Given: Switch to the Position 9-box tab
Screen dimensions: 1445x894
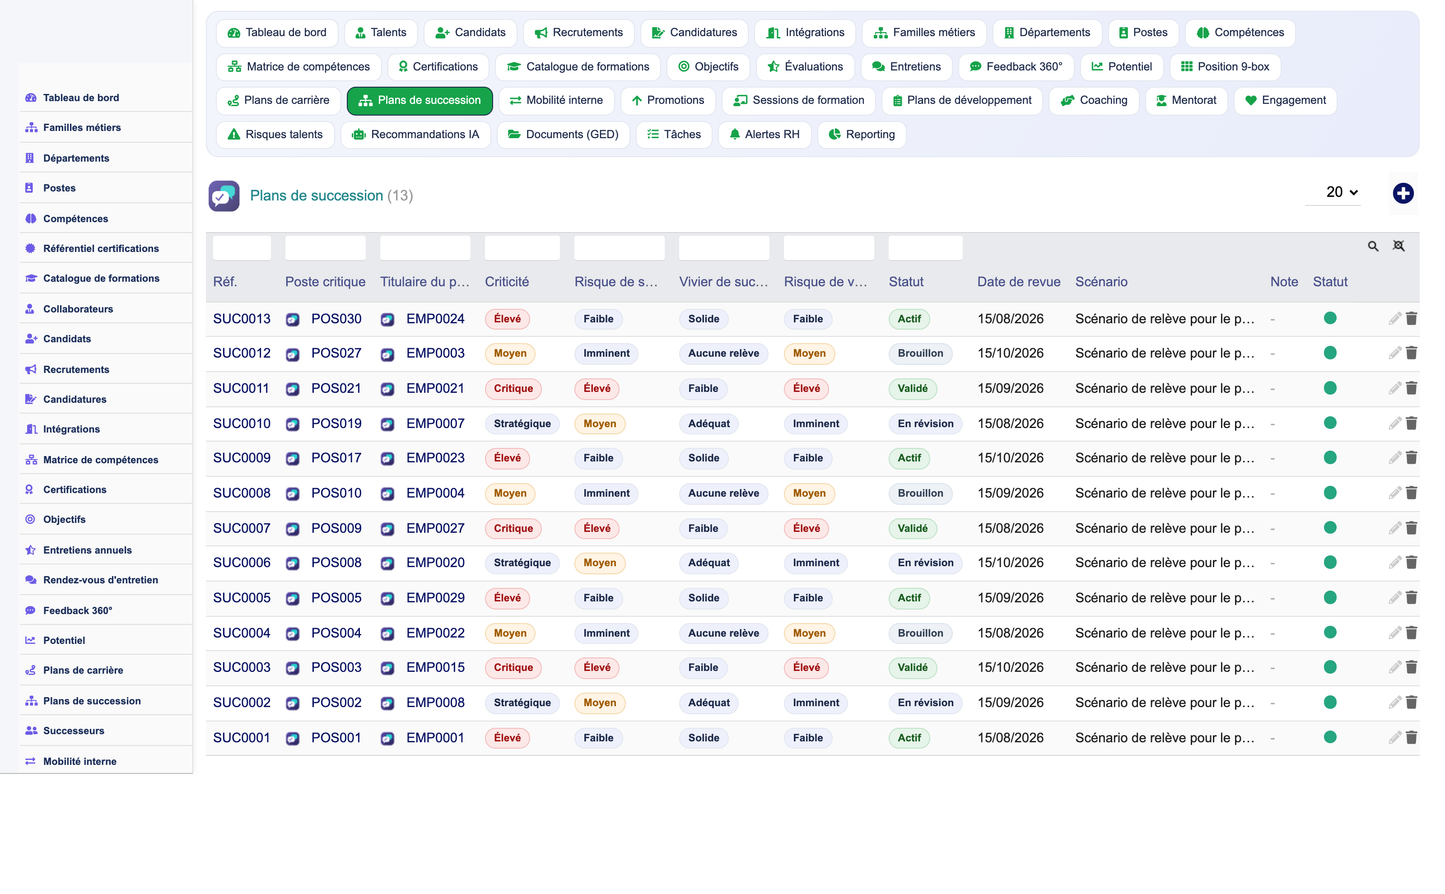Looking at the screenshot, I should pyautogui.click(x=1225, y=67).
